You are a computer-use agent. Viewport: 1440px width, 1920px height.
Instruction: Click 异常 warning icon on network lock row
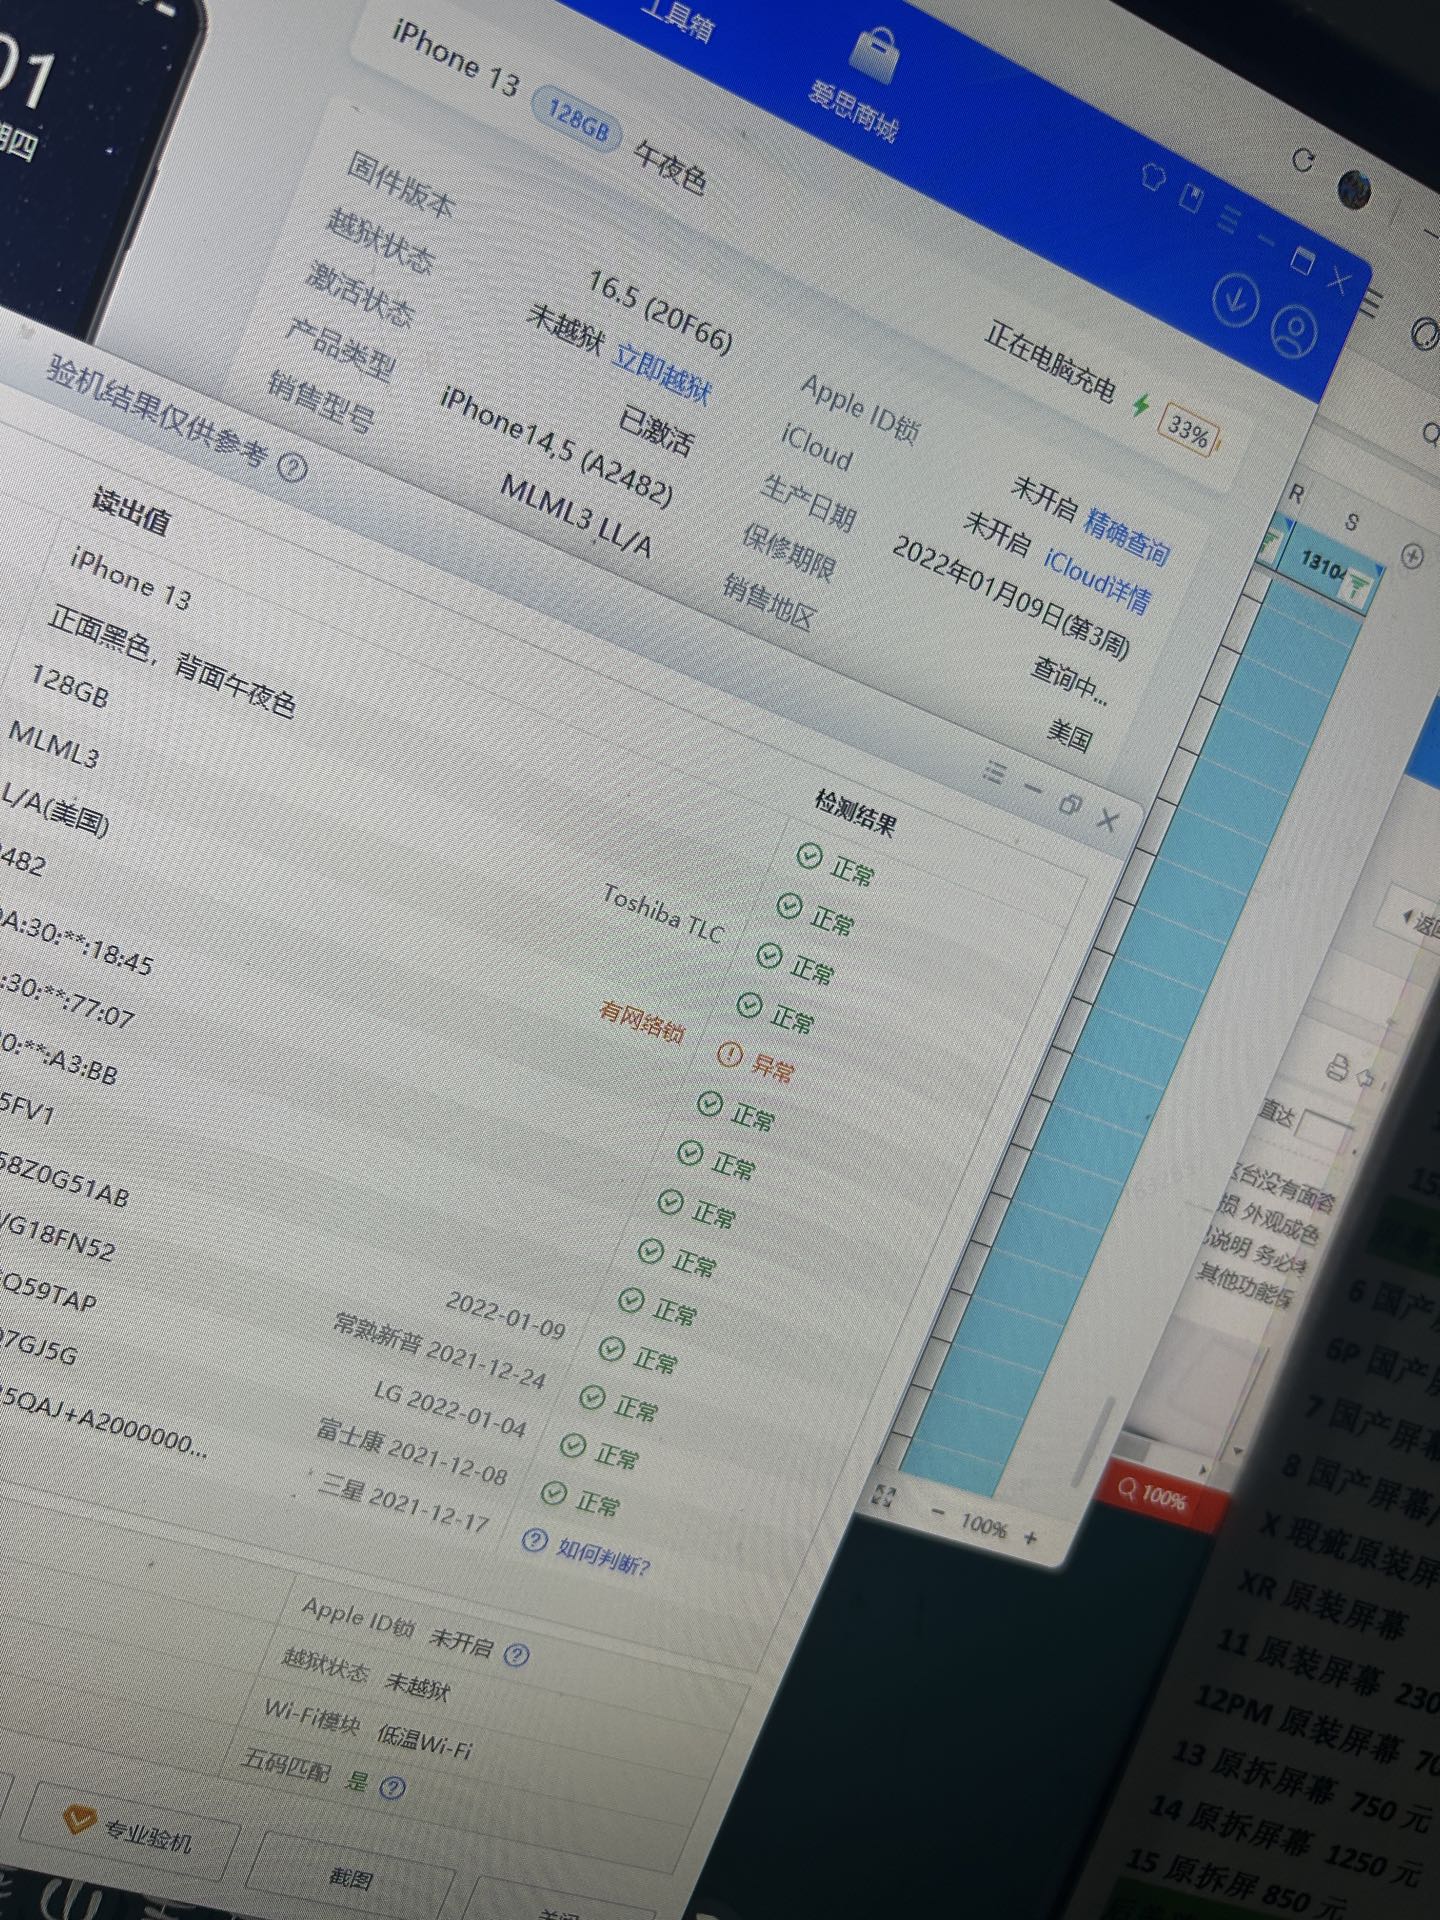(x=730, y=1054)
